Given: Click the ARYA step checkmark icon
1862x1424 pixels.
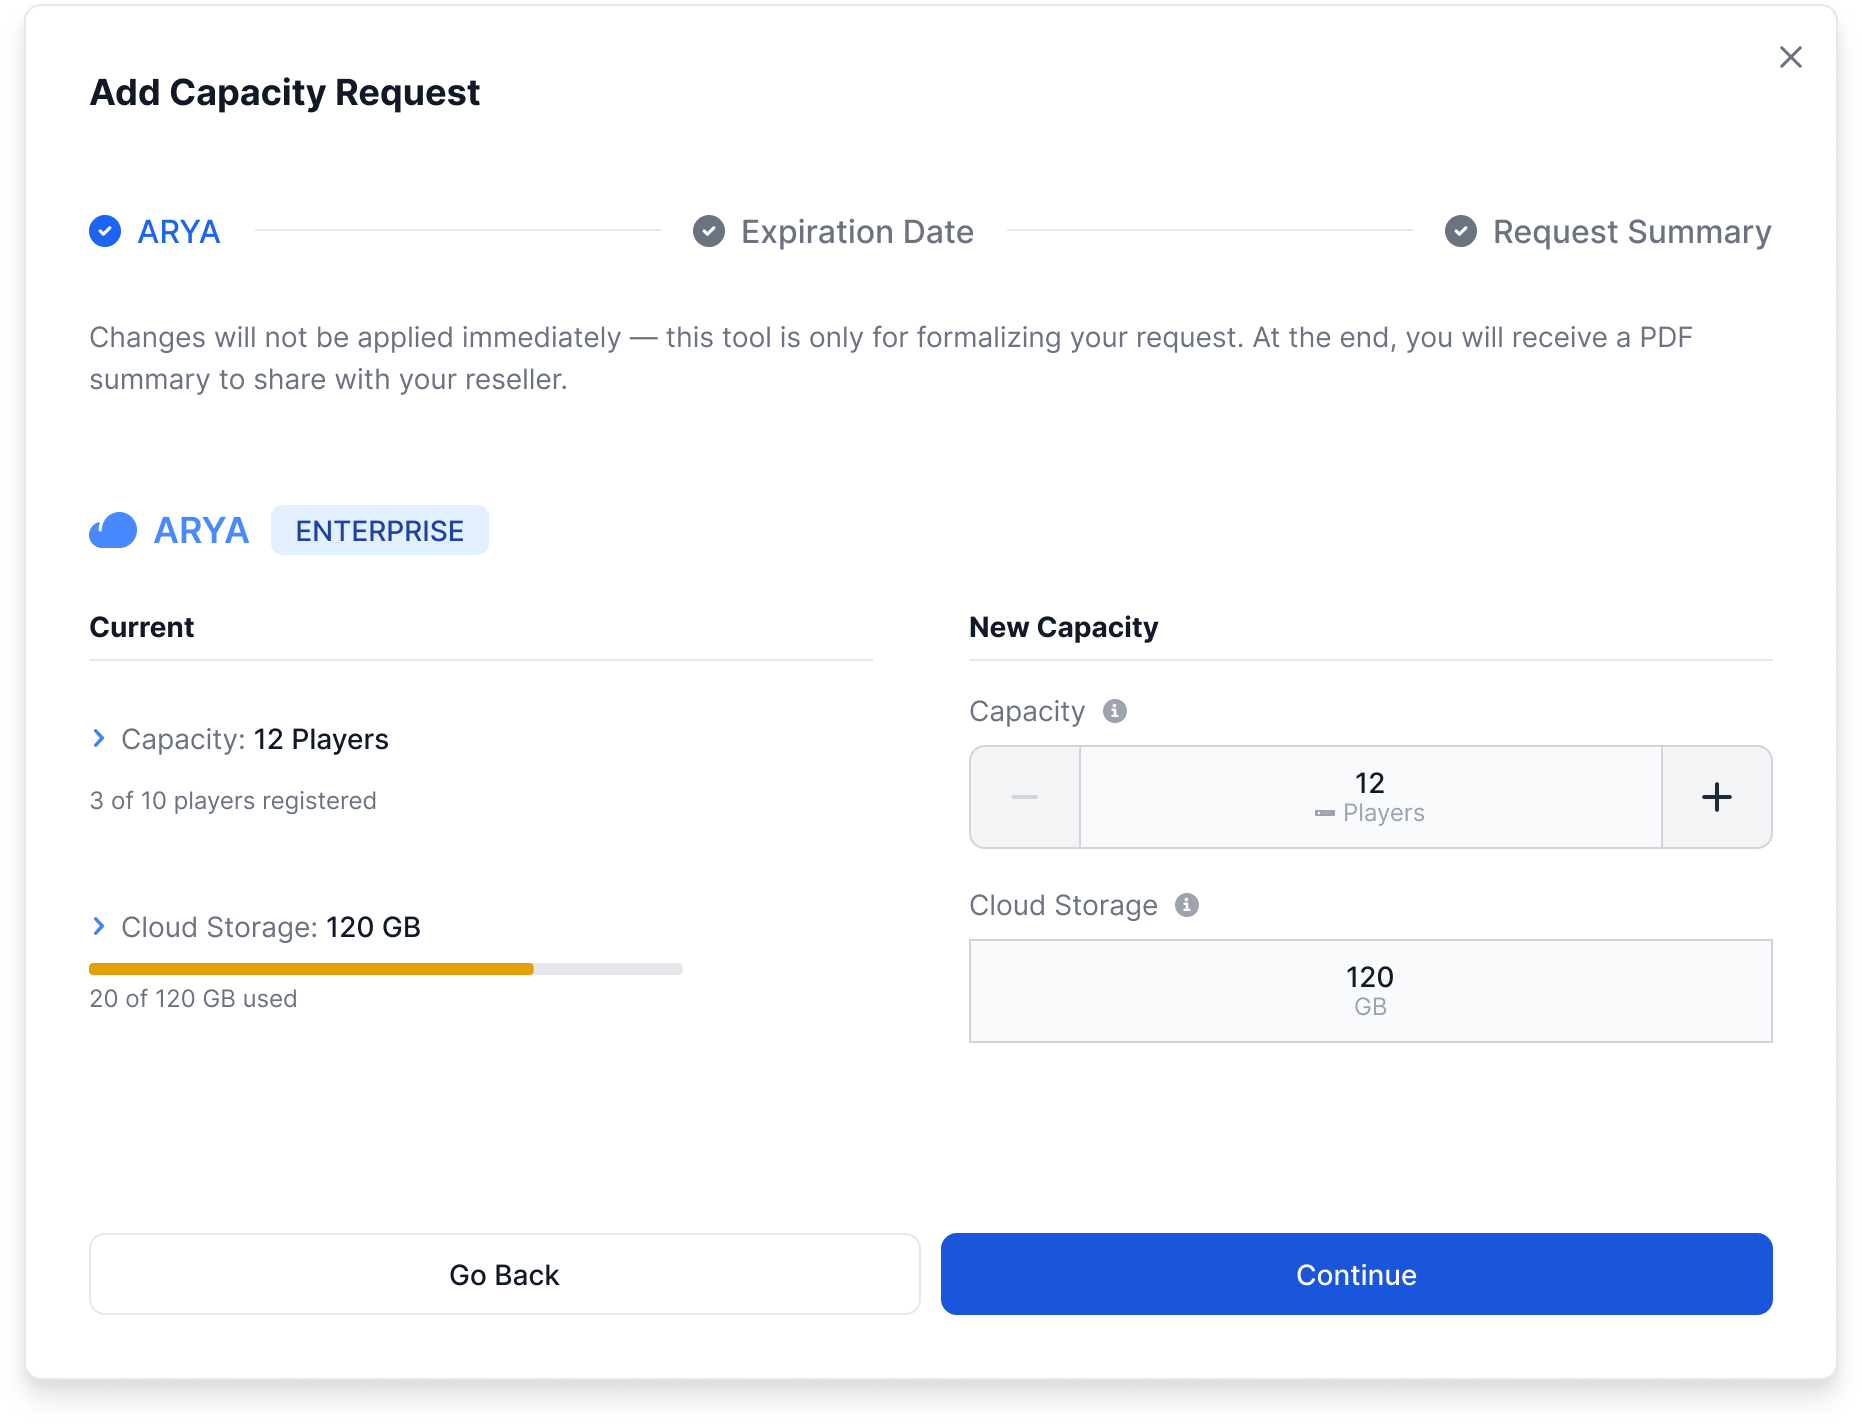Looking at the screenshot, I should [105, 231].
